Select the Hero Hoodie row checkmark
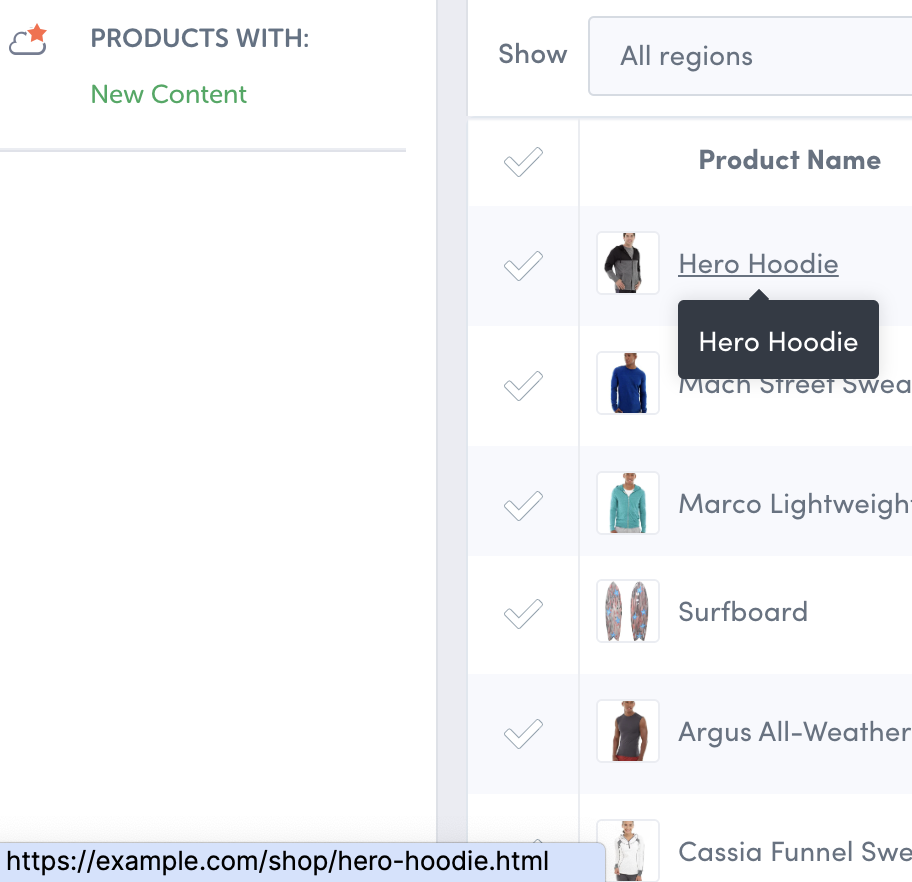The height and width of the screenshot is (882, 912). 523,265
